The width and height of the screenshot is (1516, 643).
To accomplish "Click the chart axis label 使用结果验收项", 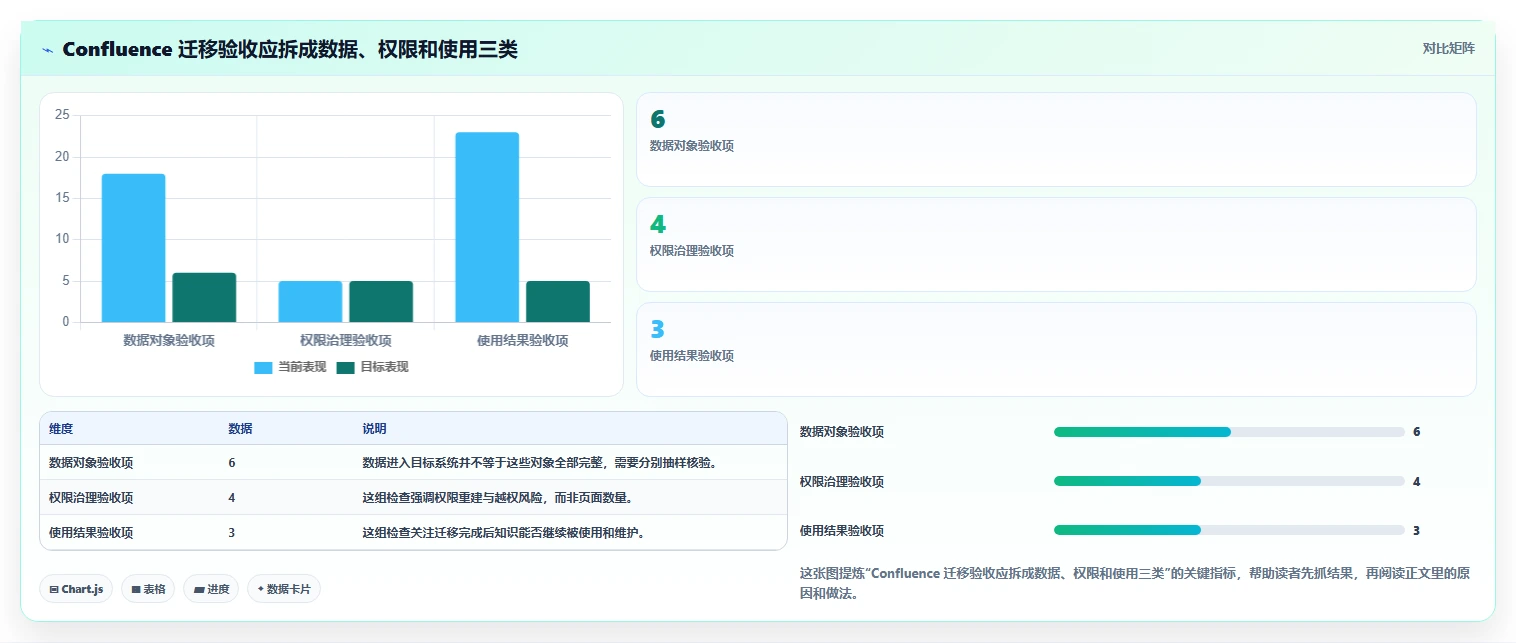I will pyautogui.click(x=523, y=341).
